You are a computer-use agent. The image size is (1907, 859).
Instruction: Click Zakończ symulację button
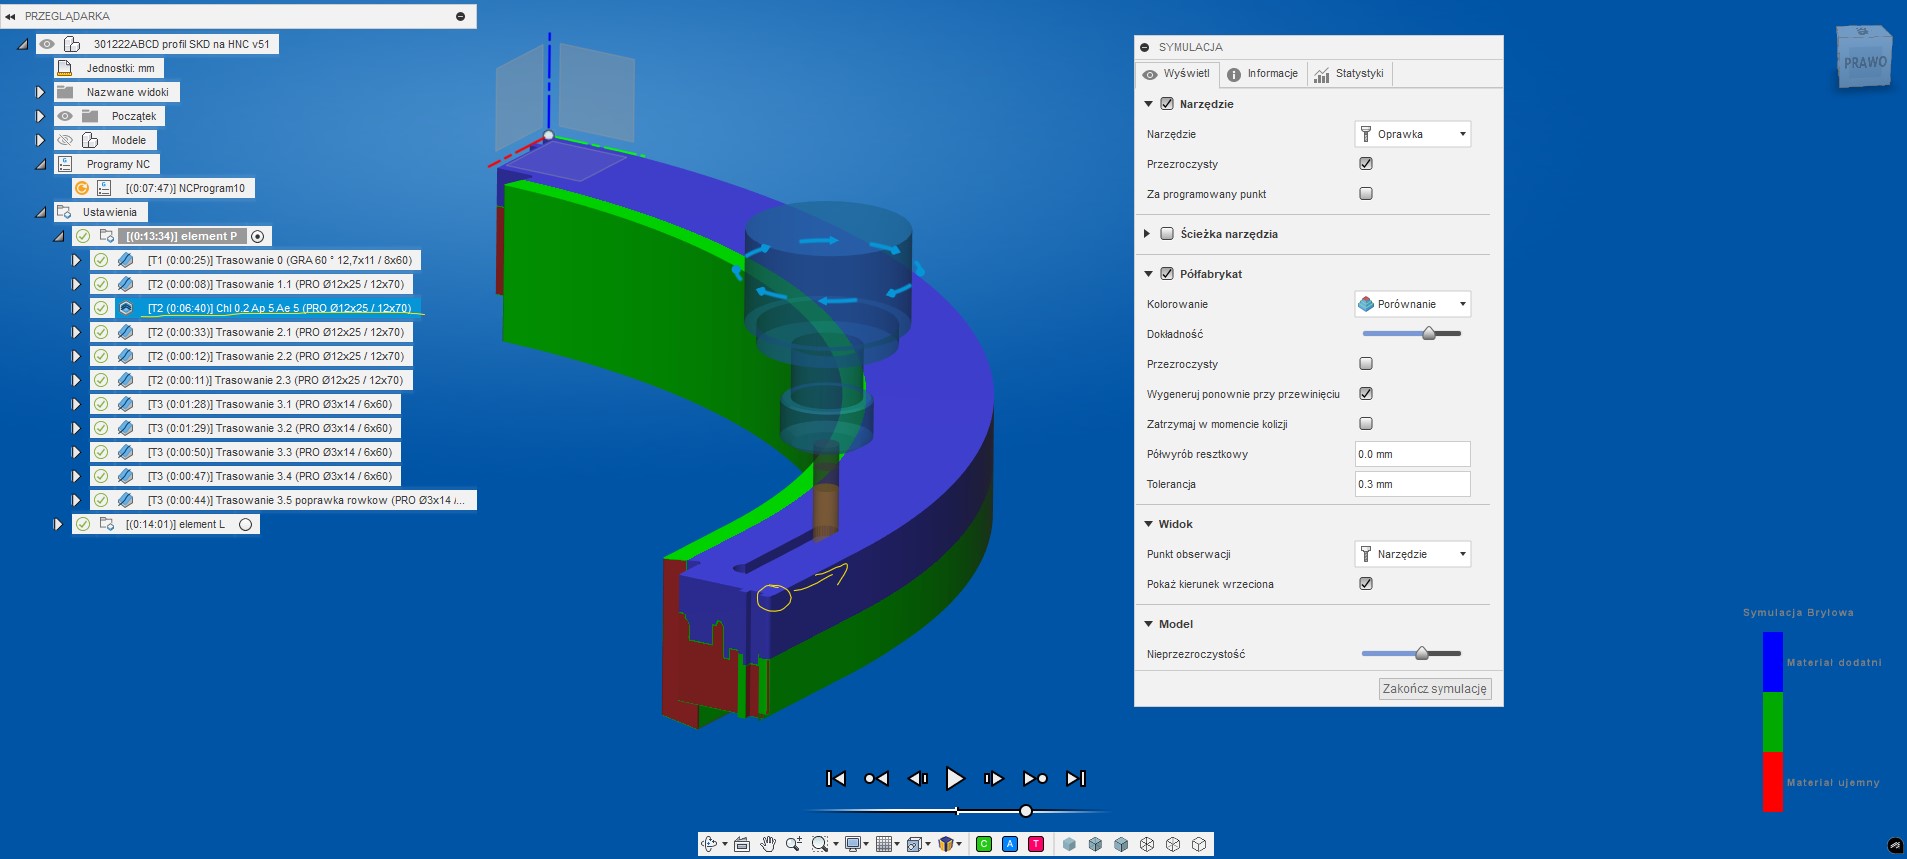pos(1434,689)
